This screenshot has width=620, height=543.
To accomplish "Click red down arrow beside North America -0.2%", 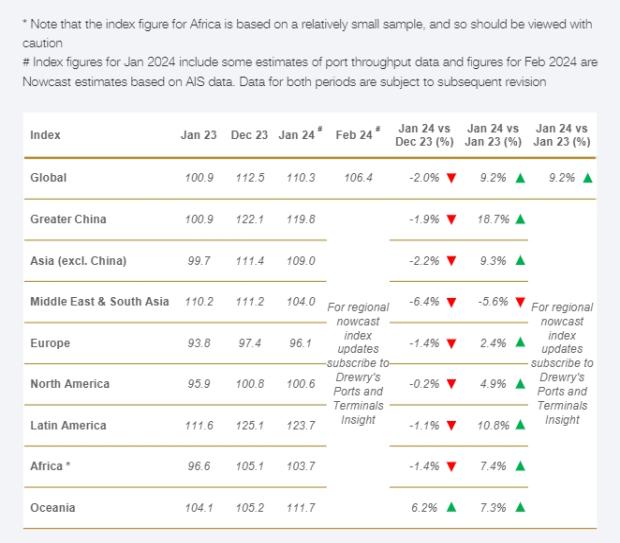I will (x=452, y=384).
